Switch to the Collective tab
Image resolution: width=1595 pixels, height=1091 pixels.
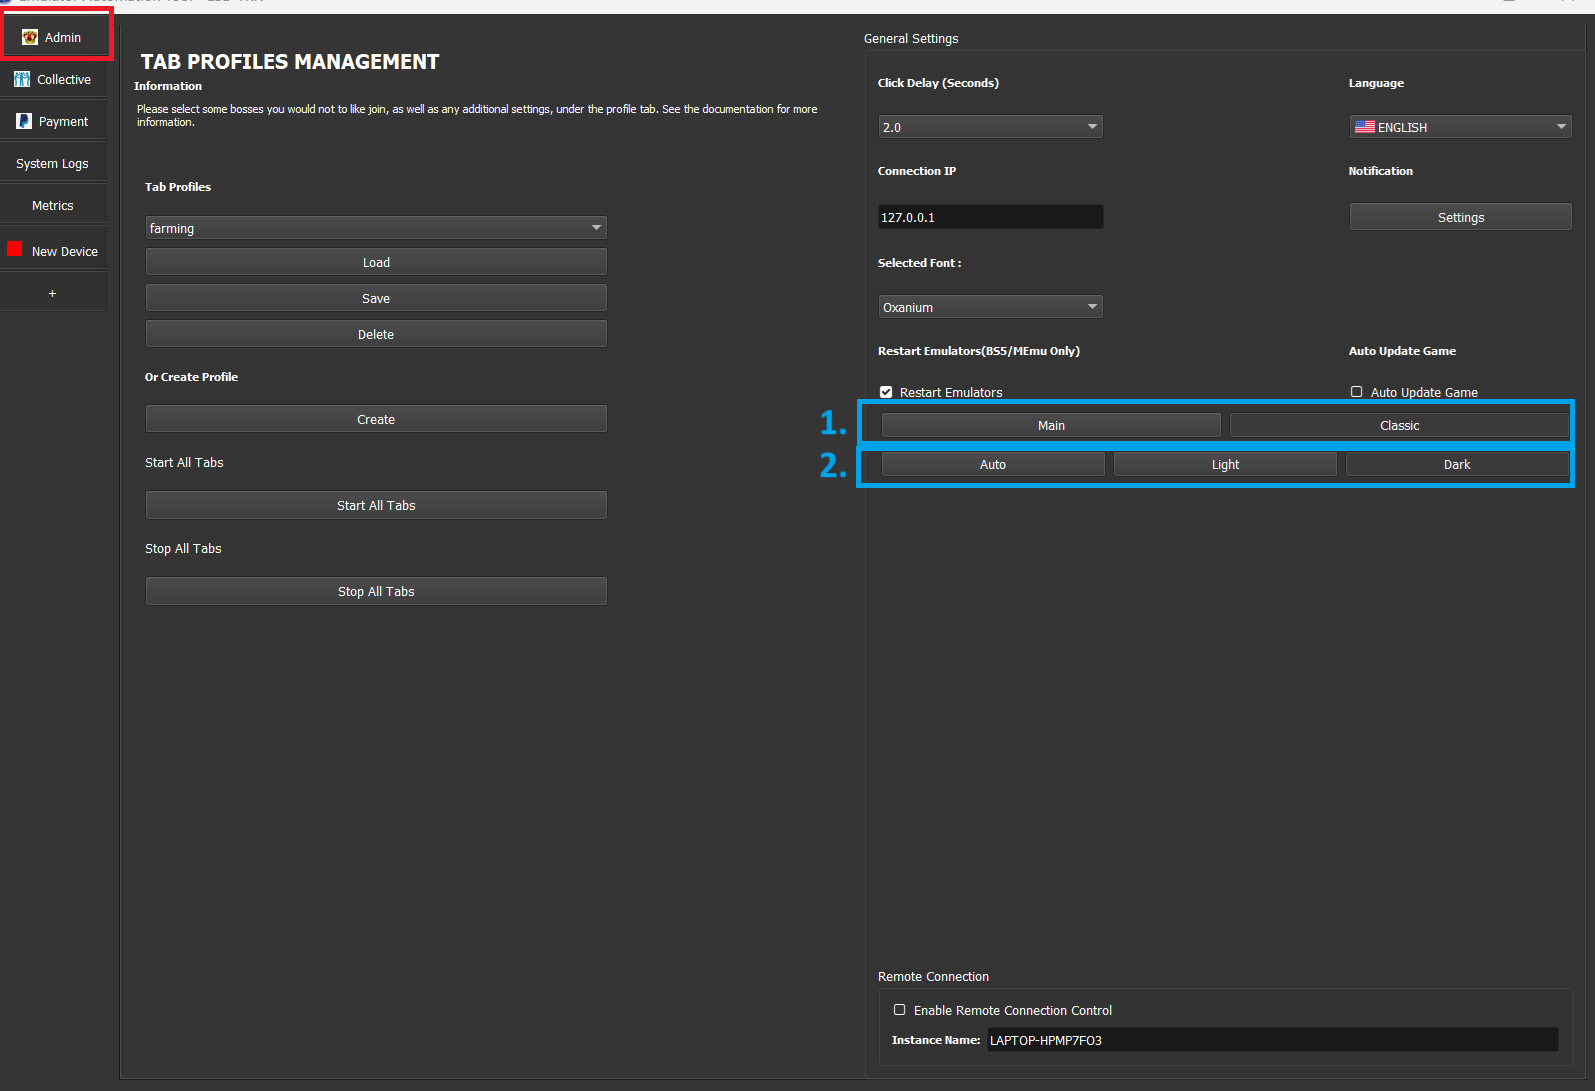[x=54, y=79]
